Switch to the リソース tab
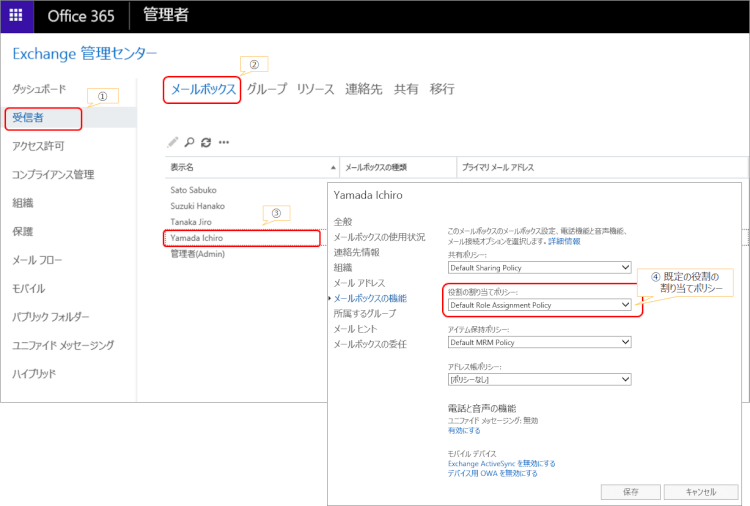This screenshot has height=506, width=750. coord(315,89)
